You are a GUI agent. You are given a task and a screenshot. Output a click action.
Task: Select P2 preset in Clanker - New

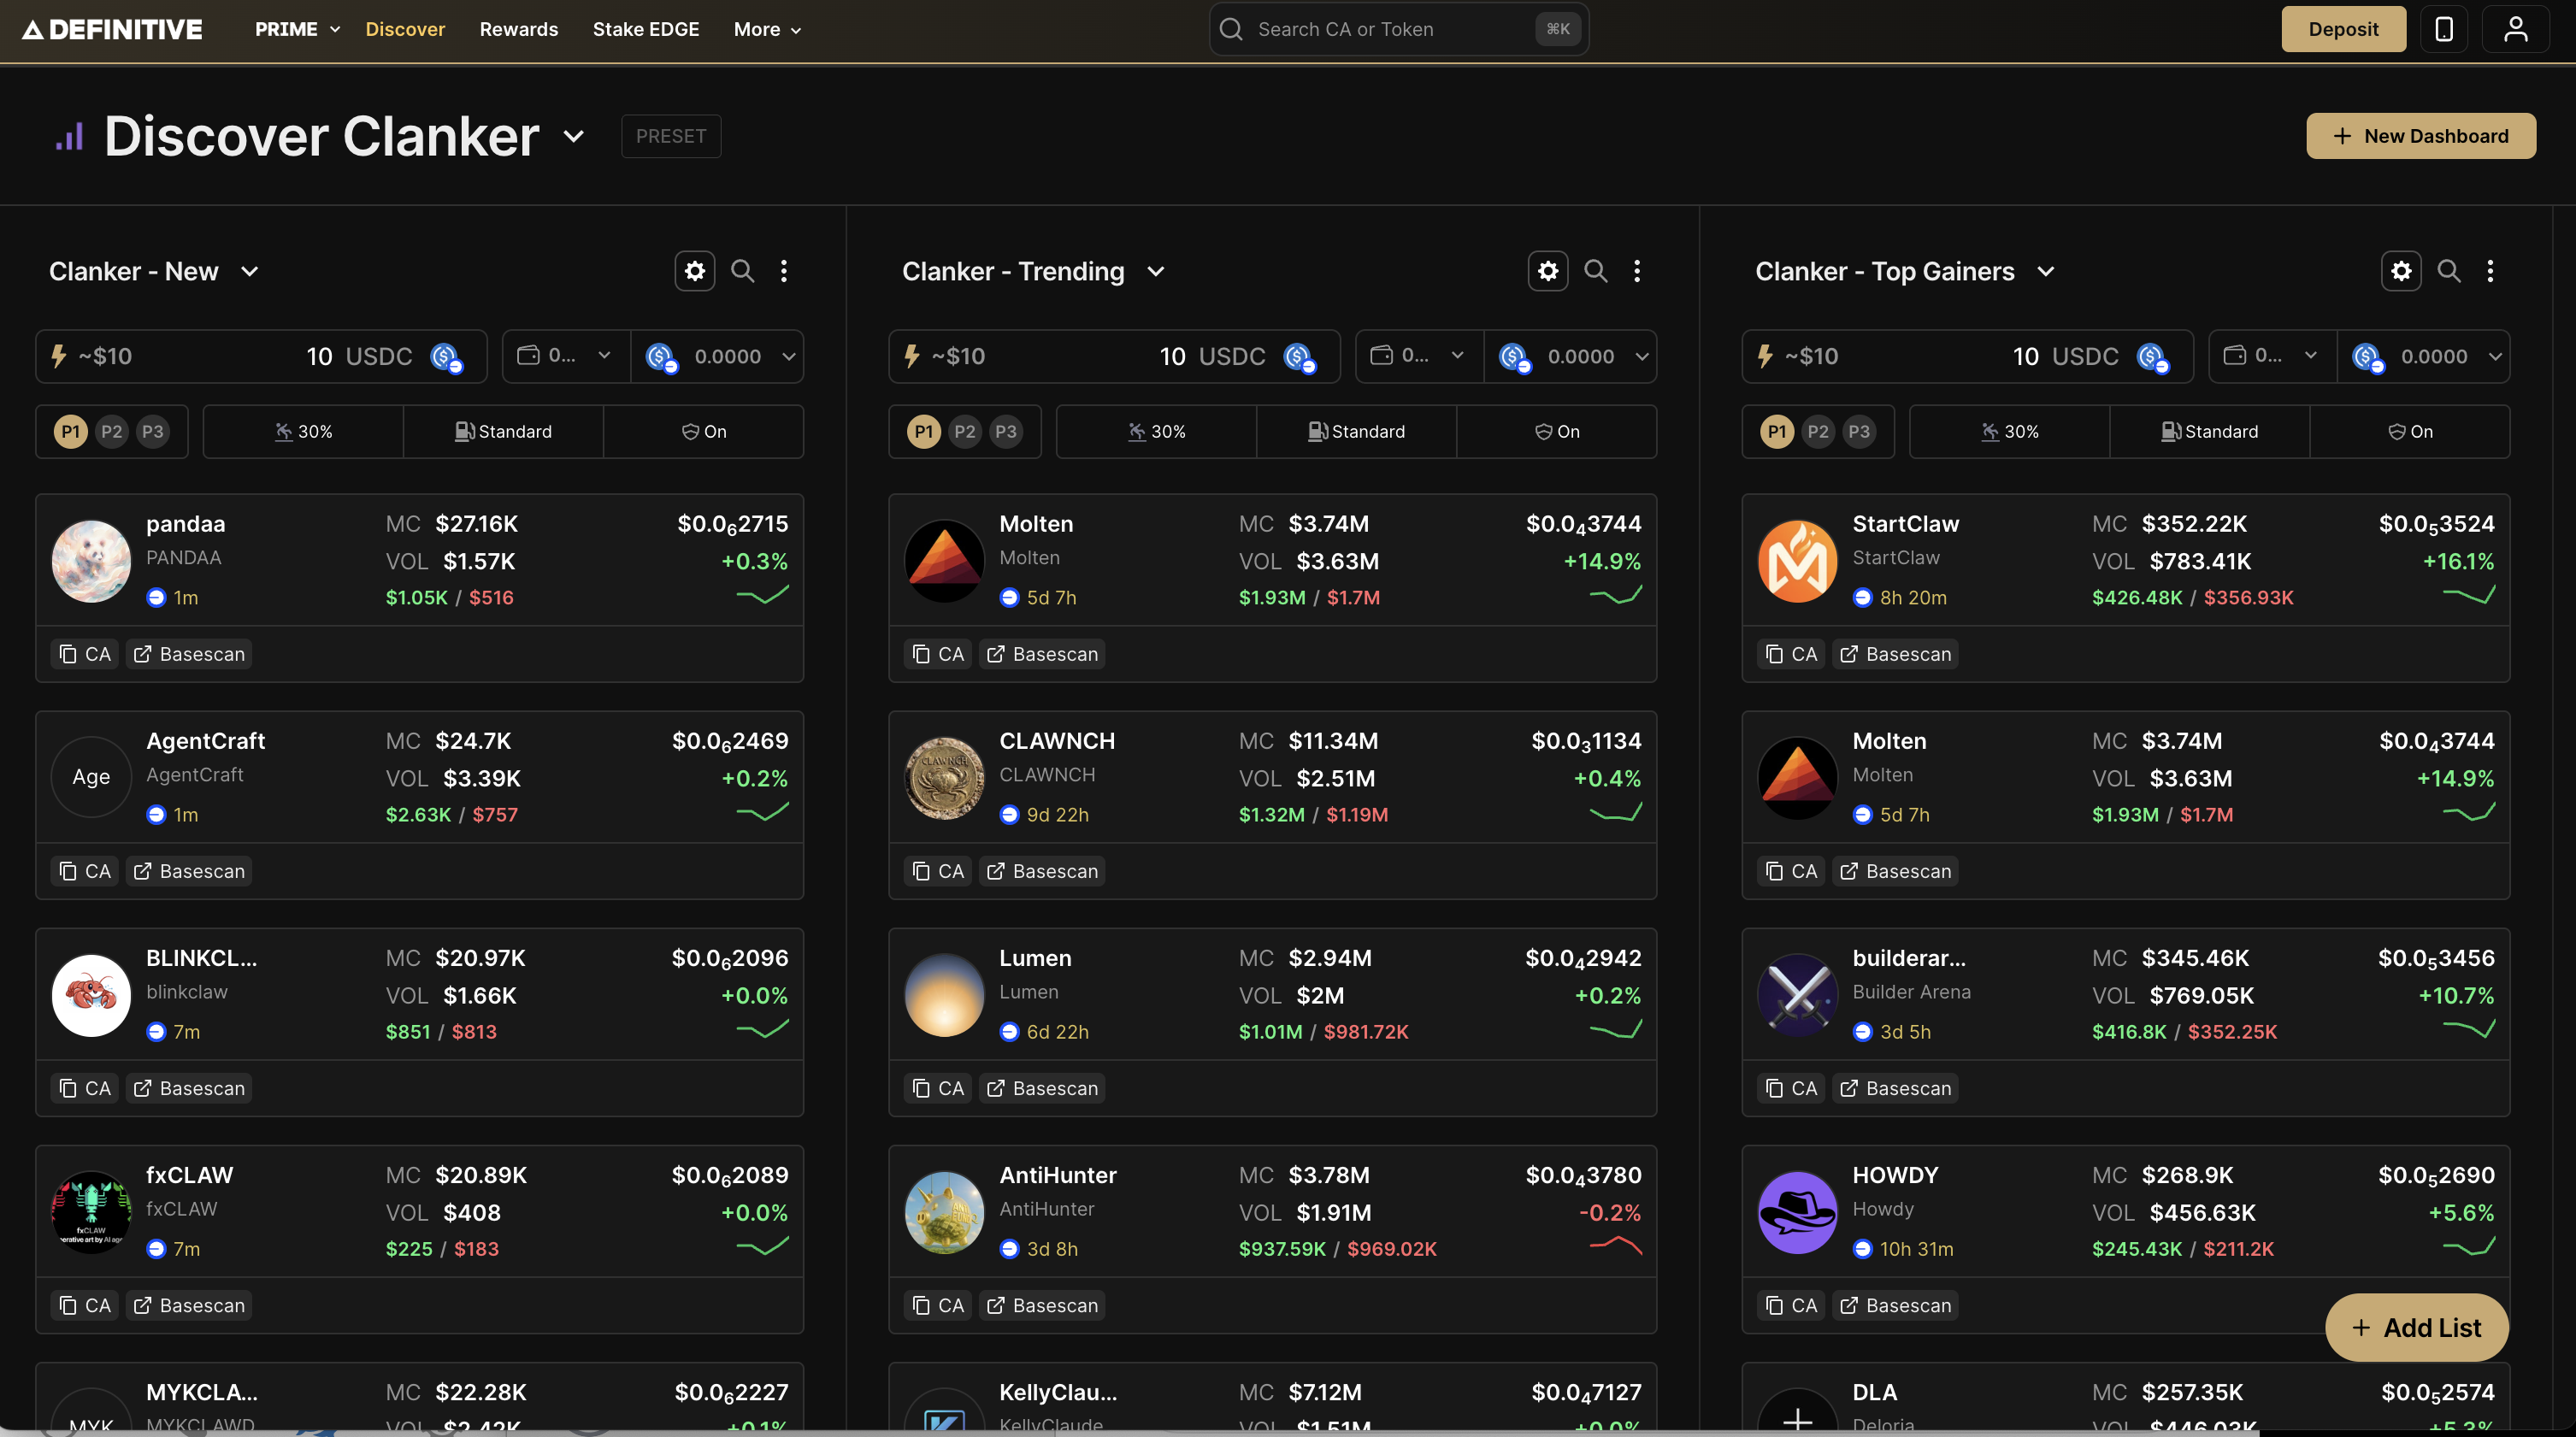tap(111, 432)
